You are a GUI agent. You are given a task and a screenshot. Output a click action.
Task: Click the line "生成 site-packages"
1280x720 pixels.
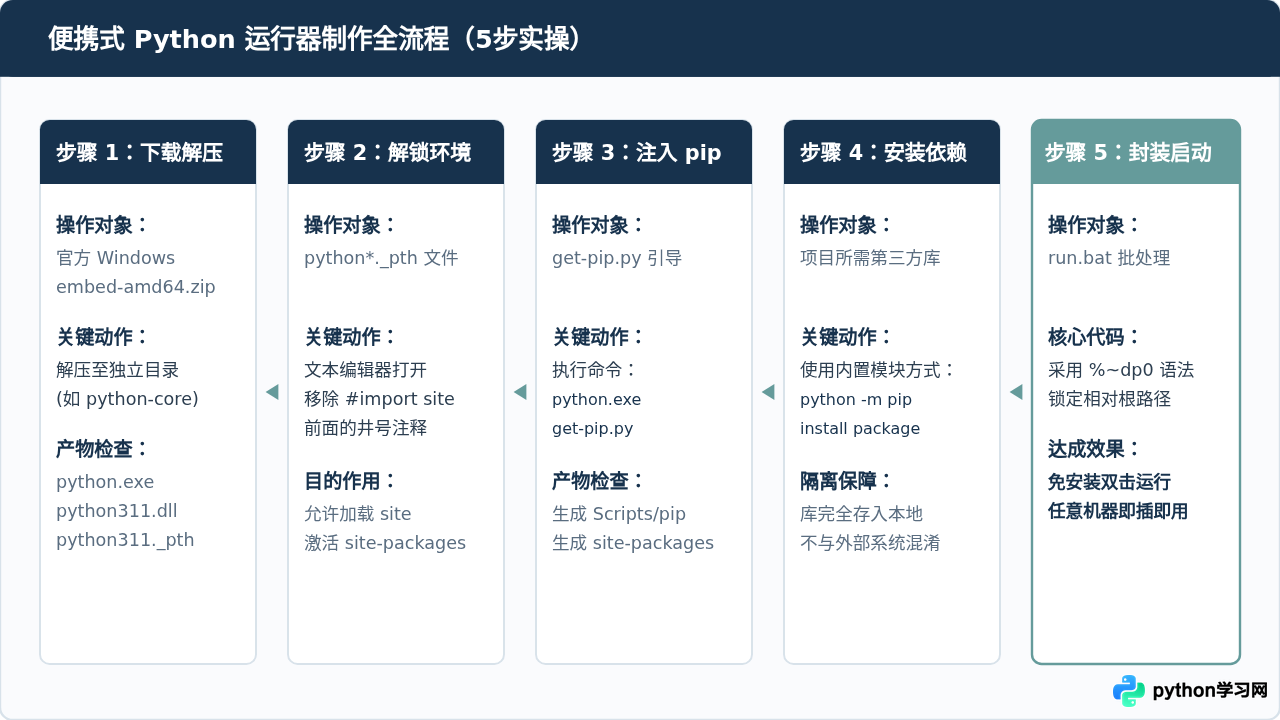633,543
